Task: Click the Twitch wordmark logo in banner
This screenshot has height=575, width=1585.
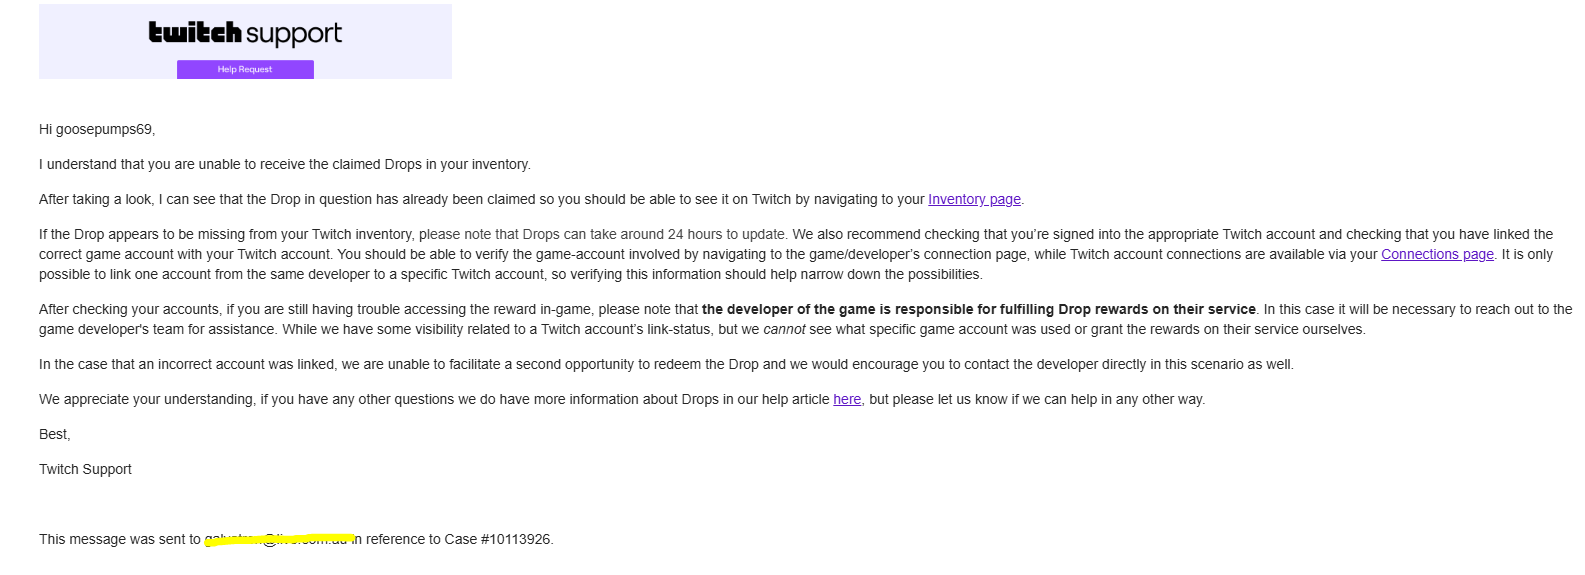Action: pos(195,33)
